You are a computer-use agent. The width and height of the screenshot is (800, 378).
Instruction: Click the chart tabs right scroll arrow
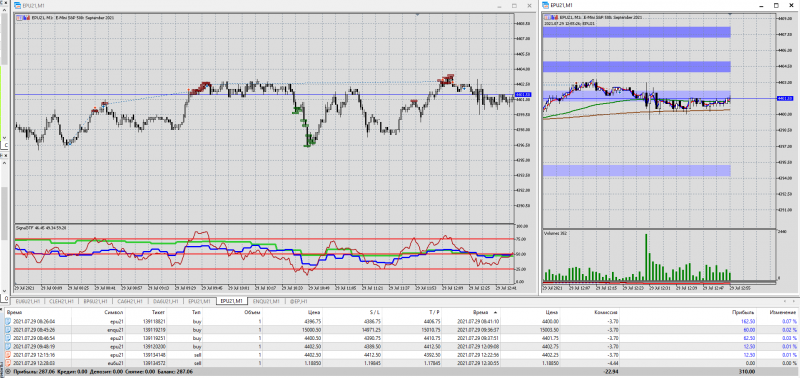coord(795,301)
